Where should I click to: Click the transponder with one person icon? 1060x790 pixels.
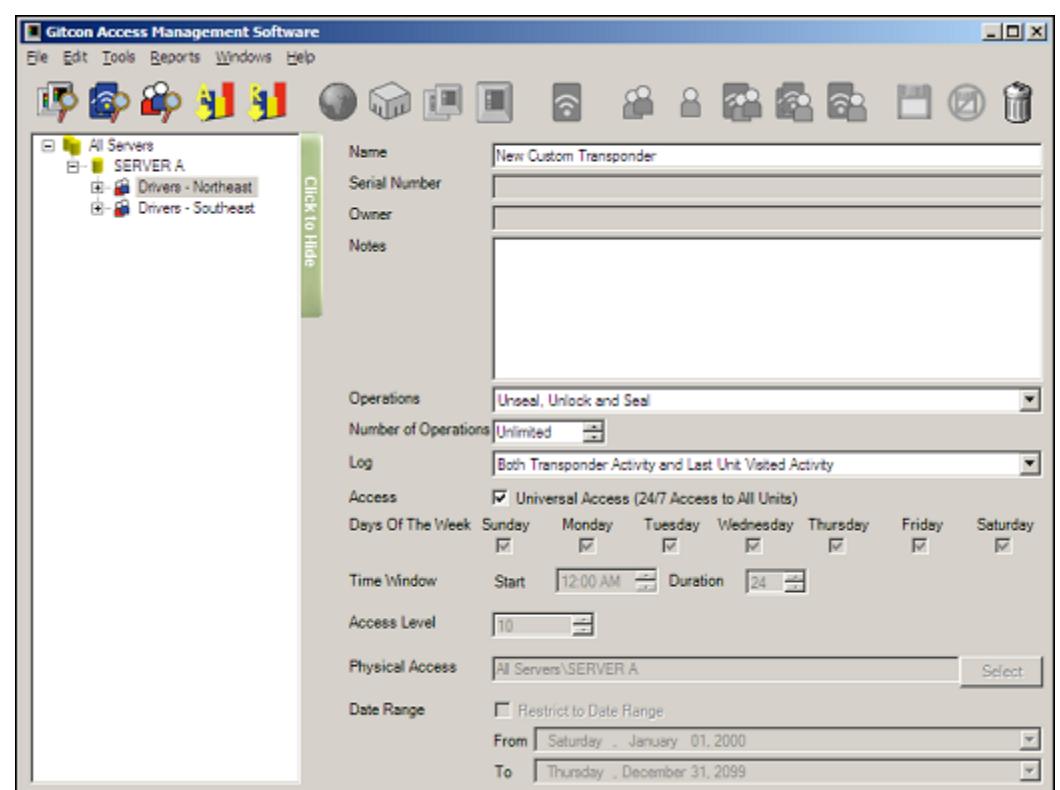click(x=846, y=103)
